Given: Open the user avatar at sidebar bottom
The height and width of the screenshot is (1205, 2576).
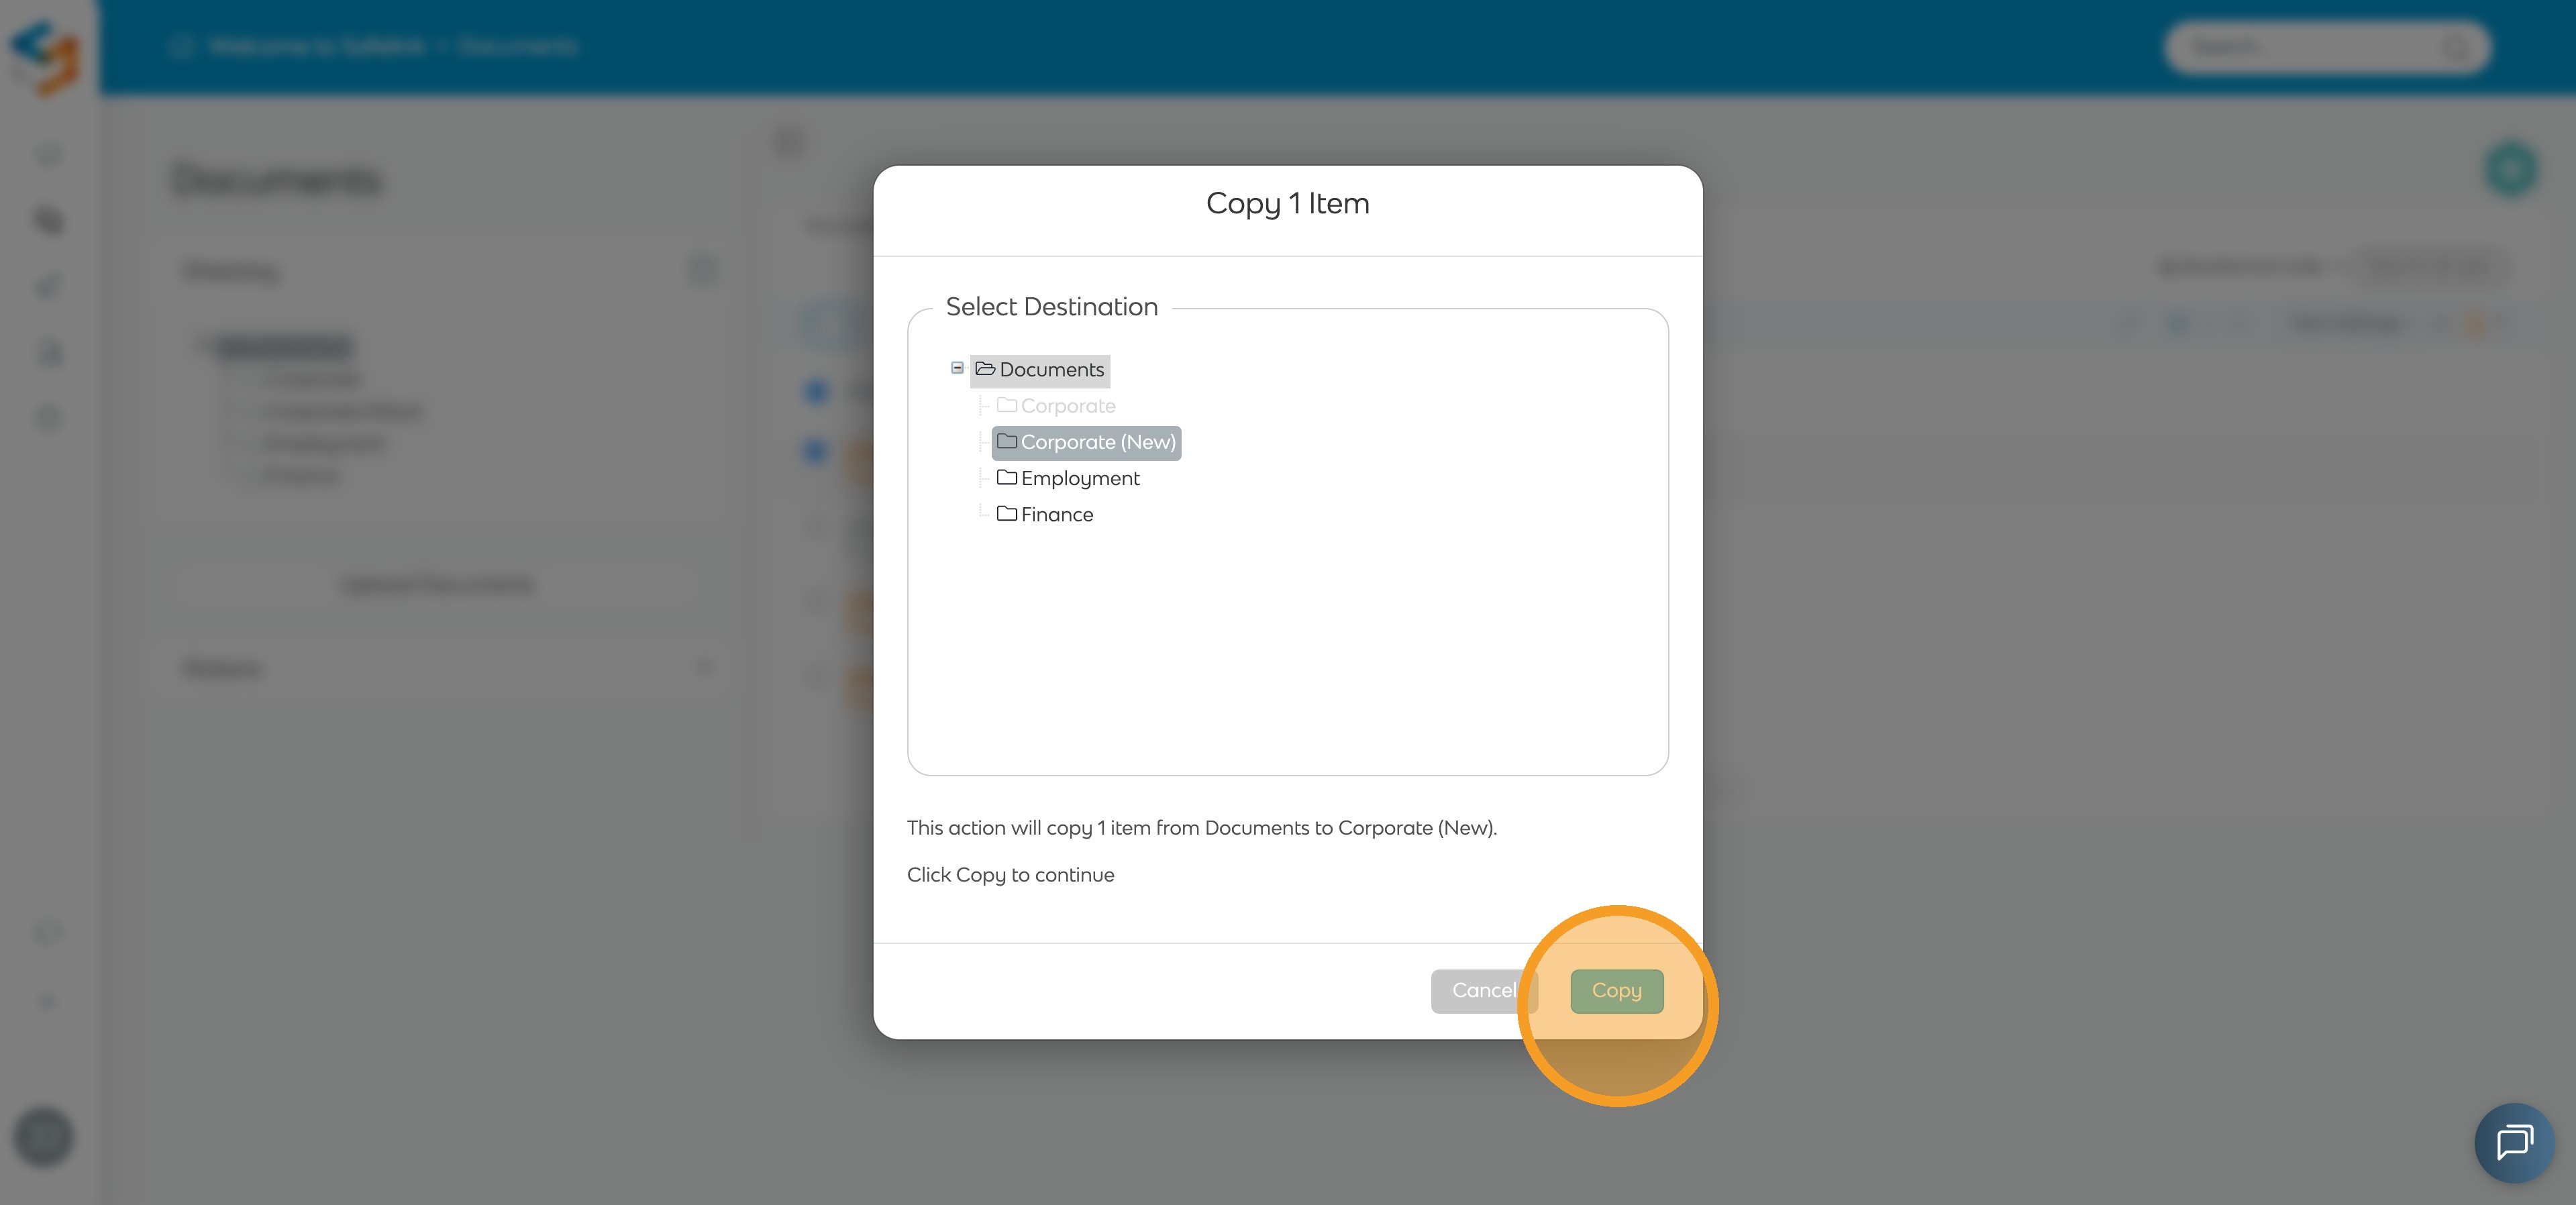Looking at the screenshot, I should (43, 1137).
